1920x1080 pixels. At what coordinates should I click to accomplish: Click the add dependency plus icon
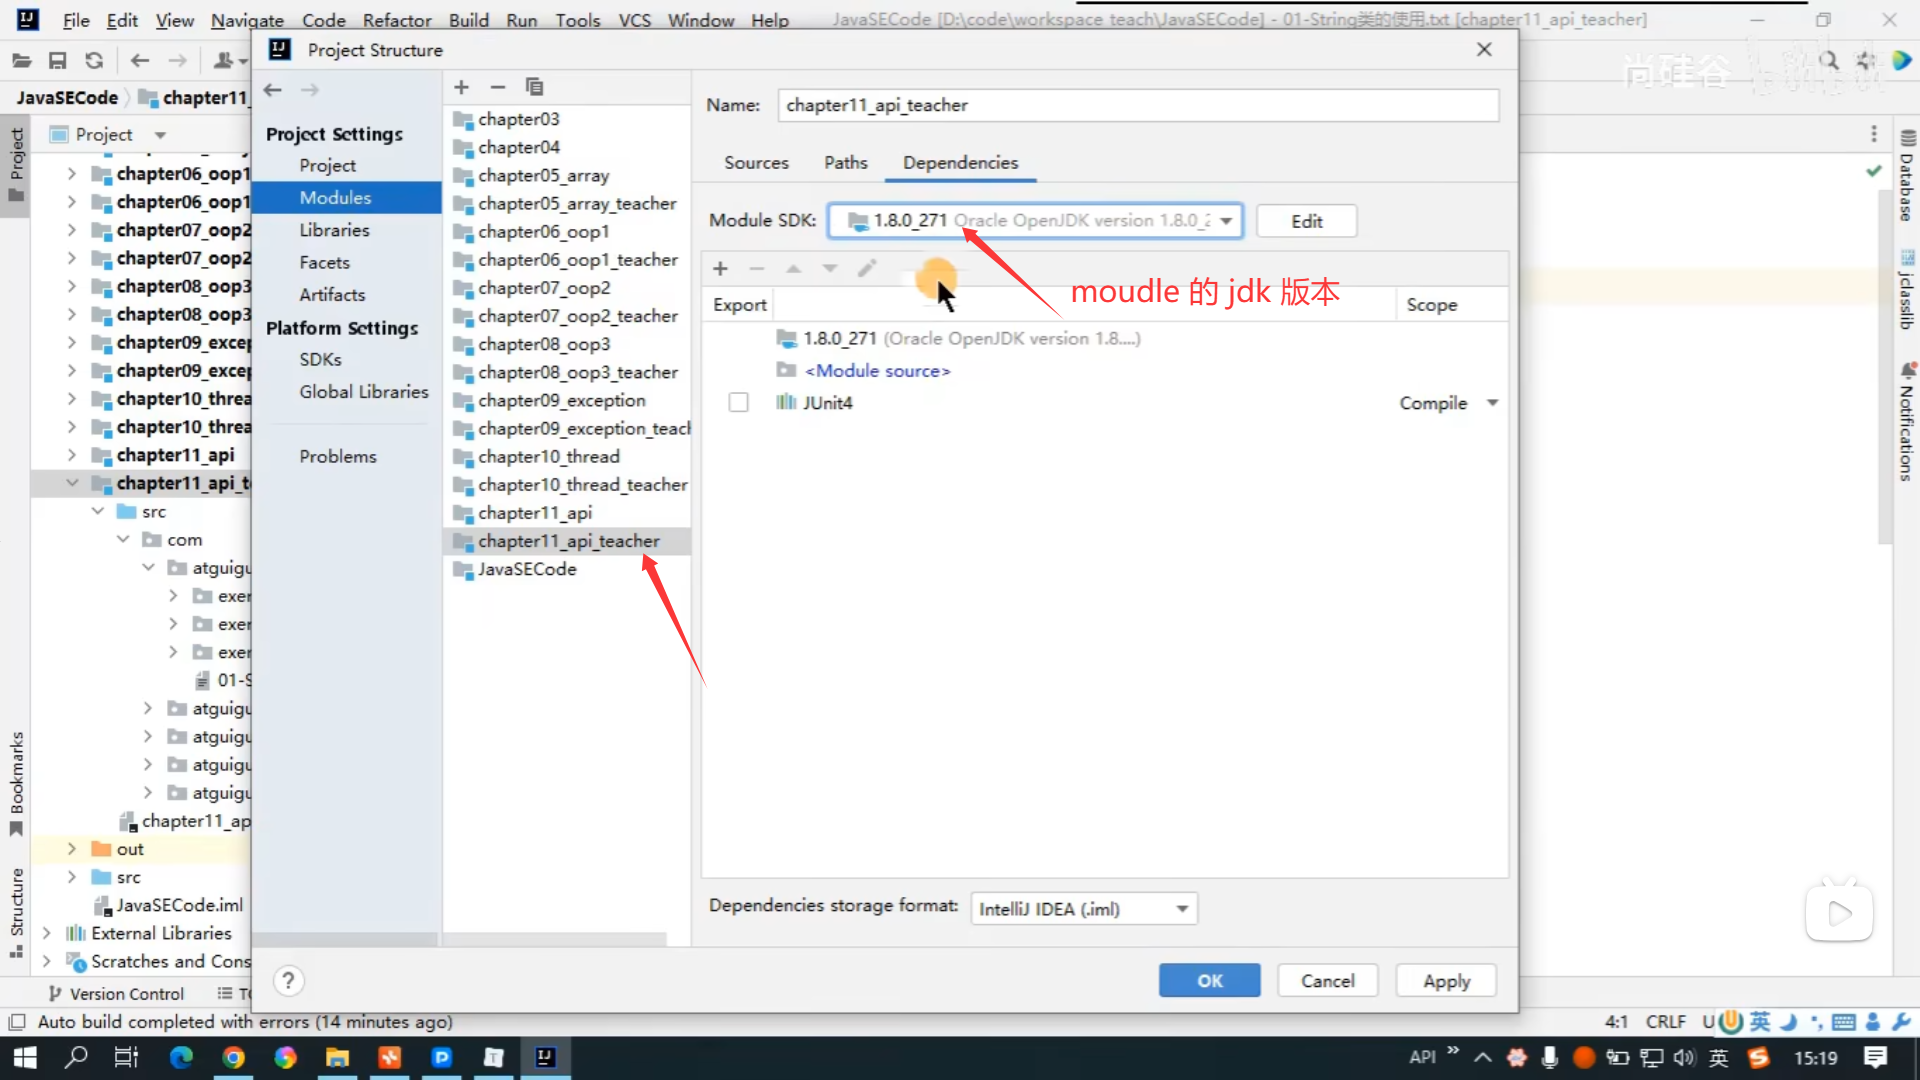720,268
